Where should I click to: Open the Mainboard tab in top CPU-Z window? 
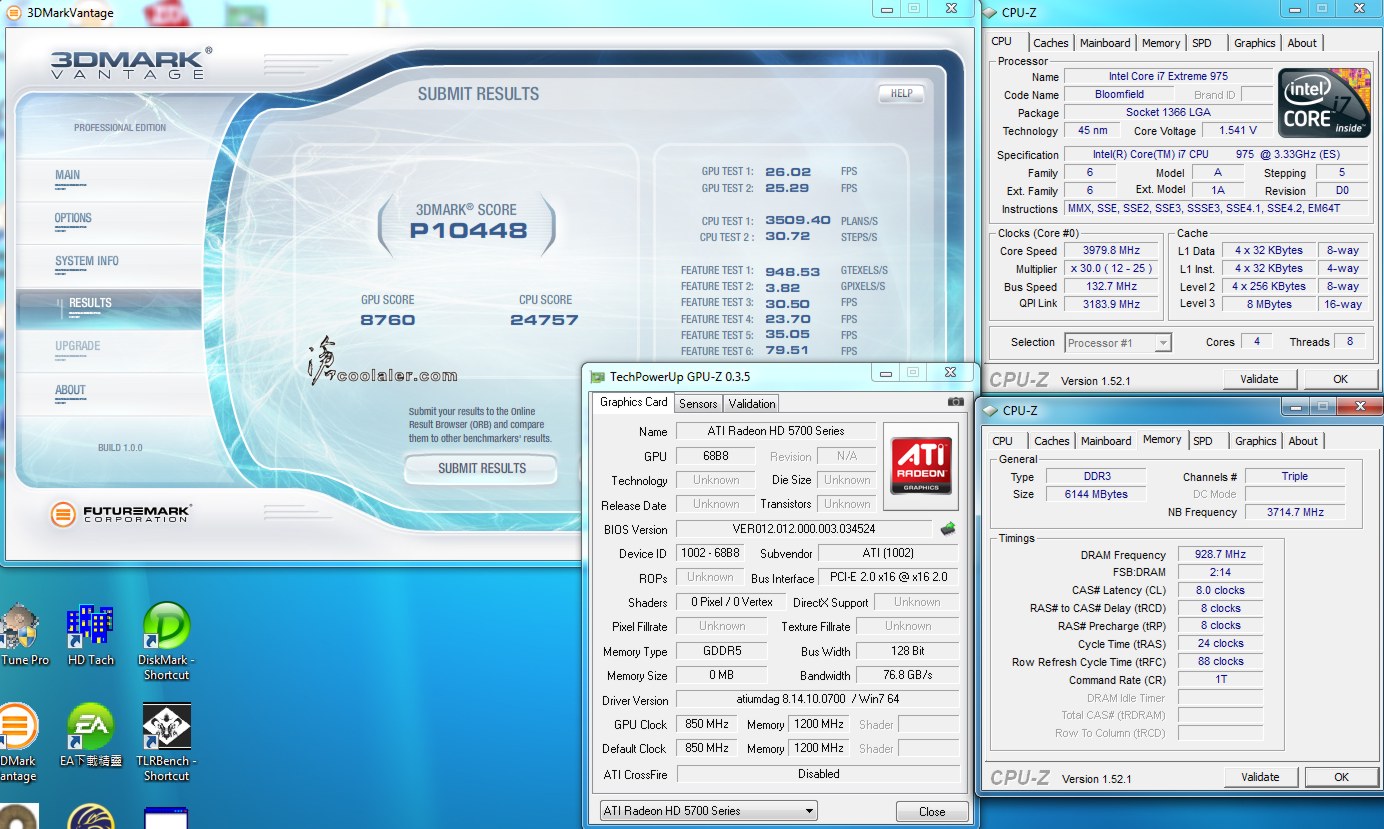1105,43
